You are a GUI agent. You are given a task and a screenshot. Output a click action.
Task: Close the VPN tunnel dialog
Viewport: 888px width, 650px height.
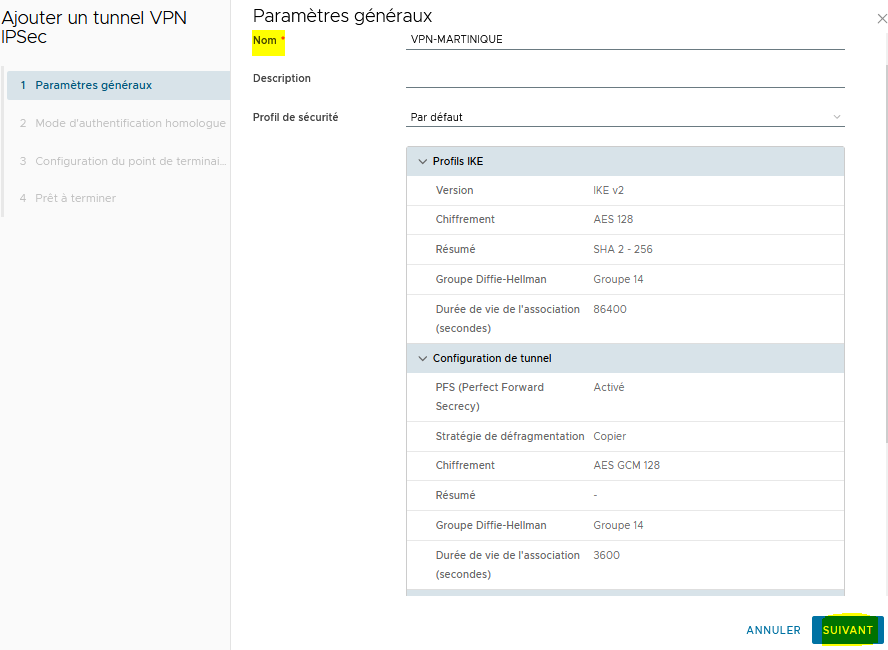(x=881, y=19)
